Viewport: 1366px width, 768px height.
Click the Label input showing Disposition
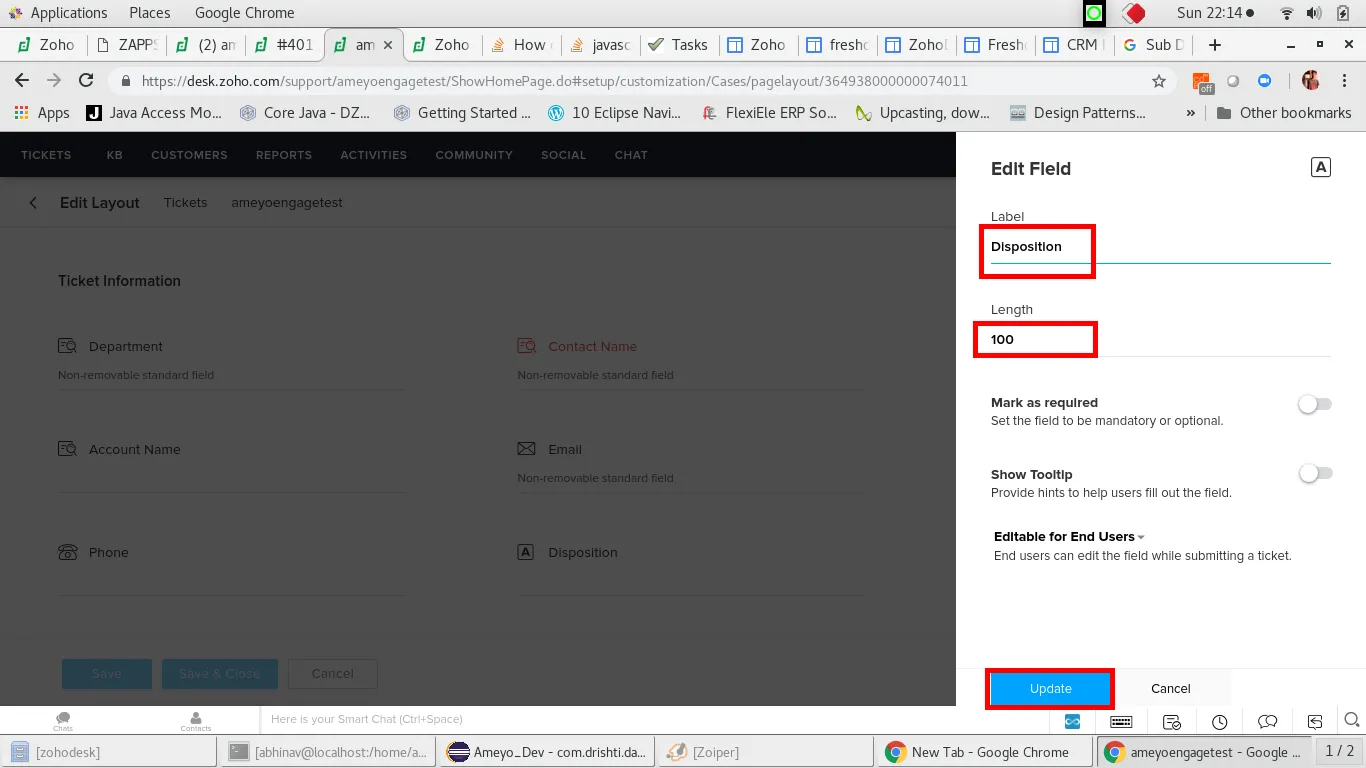[x=1160, y=247]
